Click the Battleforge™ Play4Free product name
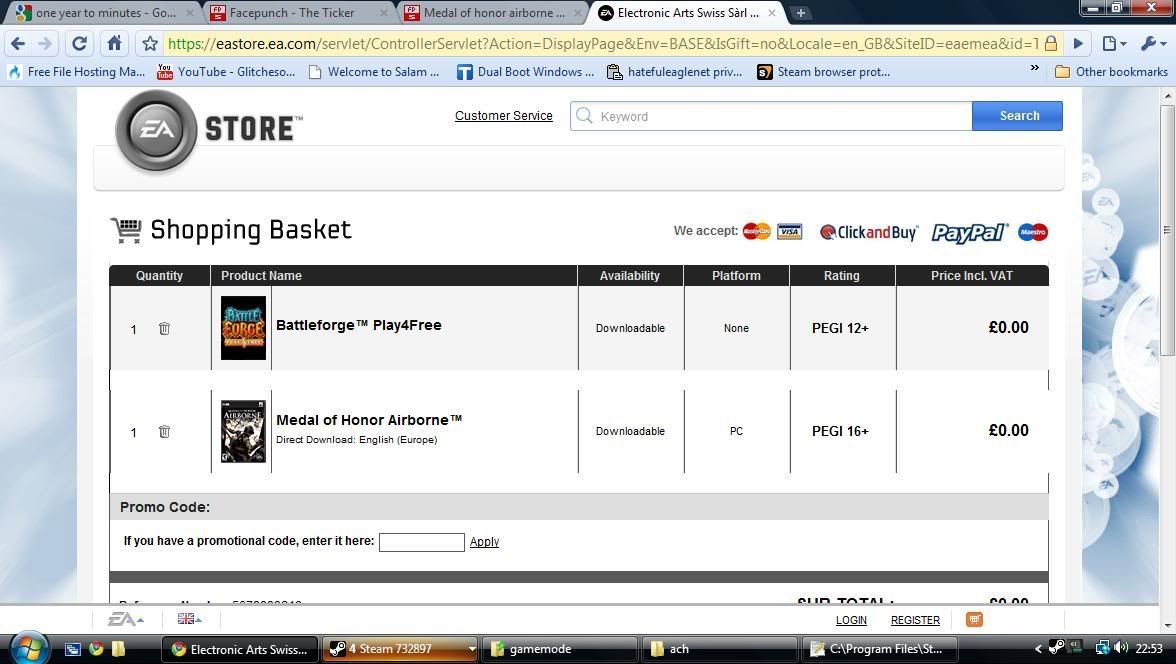 coord(358,325)
